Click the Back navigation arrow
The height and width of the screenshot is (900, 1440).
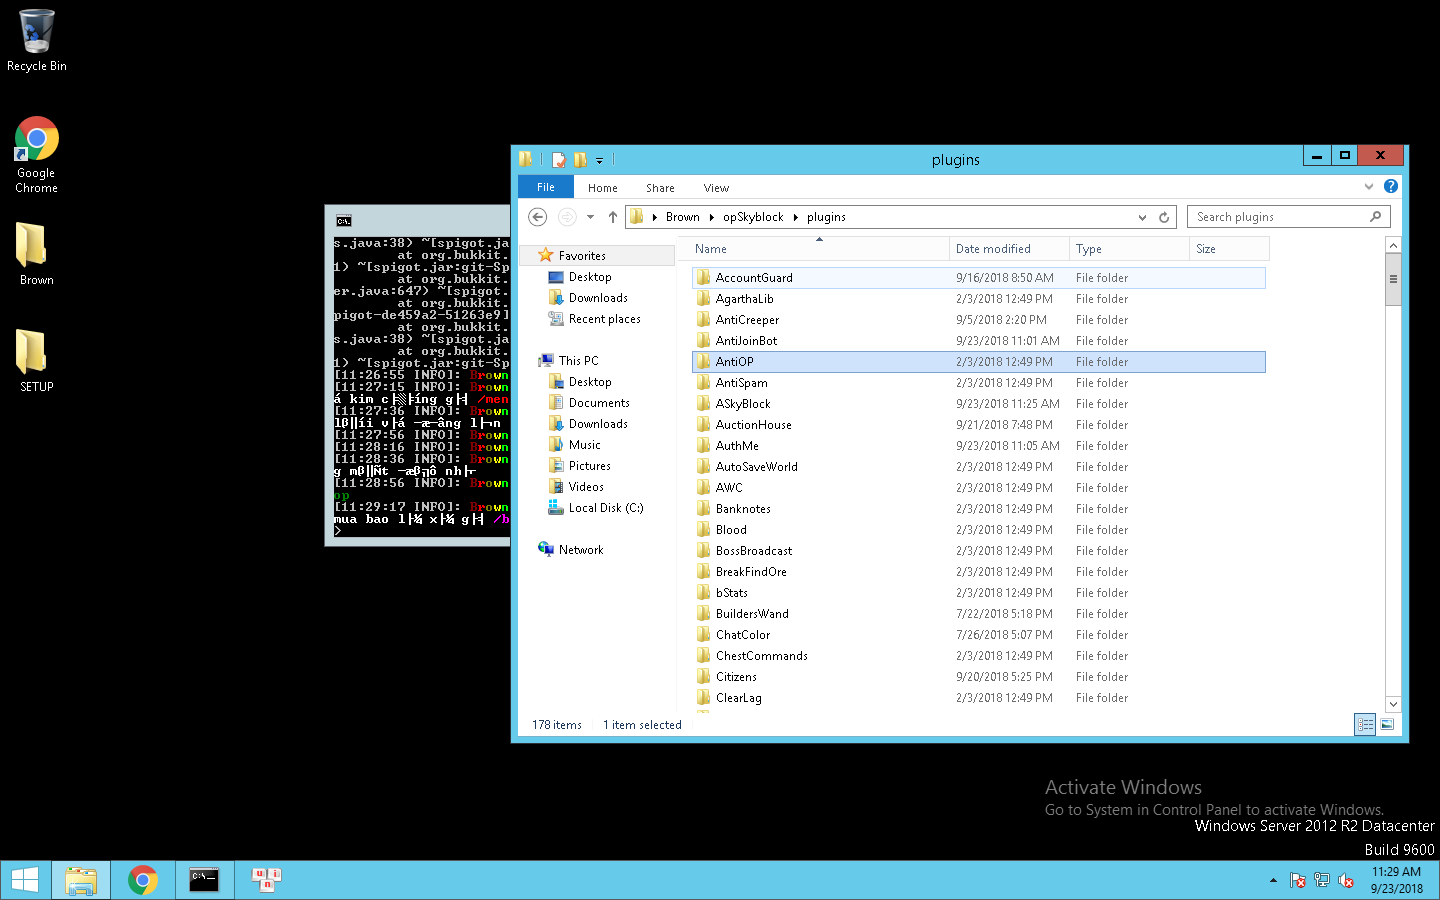[537, 217]
